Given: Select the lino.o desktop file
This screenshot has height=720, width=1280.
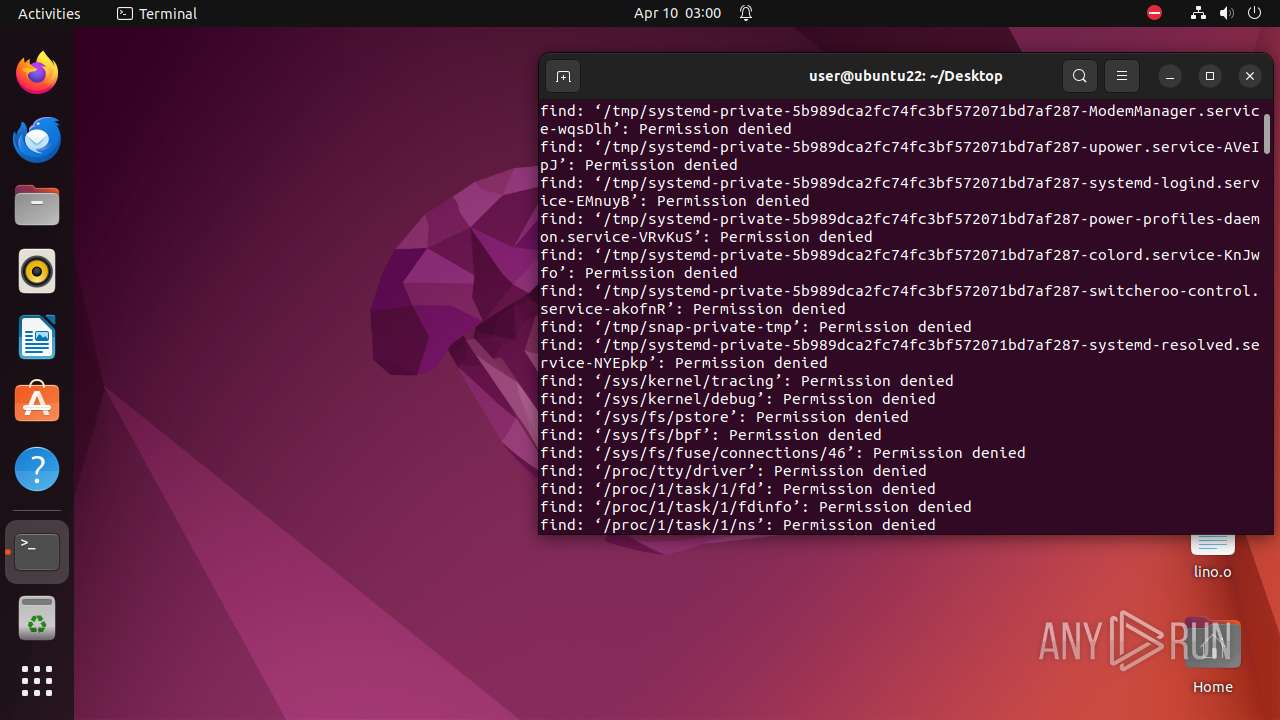Looking at the screenshot, I should [x=1213, y=556].
